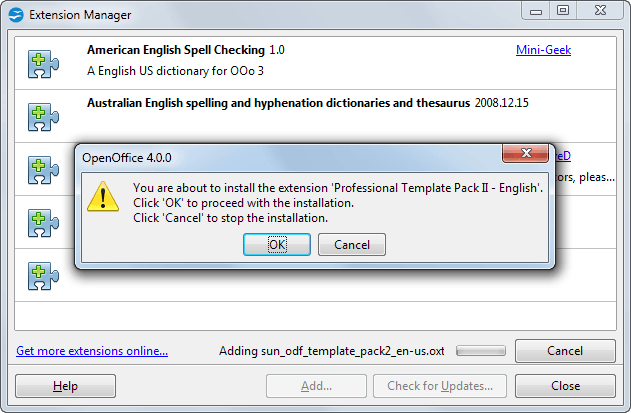This screenshot has height=413, width=631.
Task: Select the American English Spell Checking title
Action: pos(176,50)
